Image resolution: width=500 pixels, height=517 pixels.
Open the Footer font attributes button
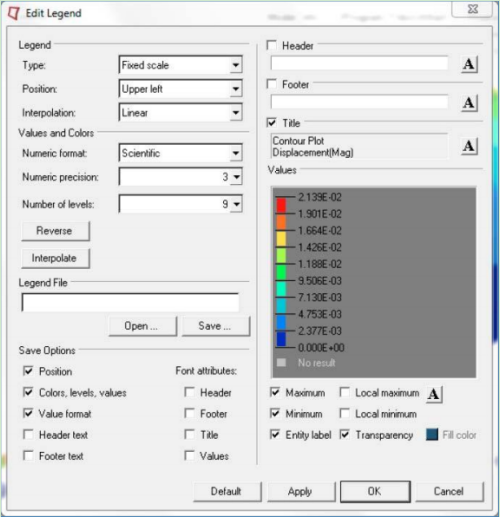[x=469, y=103]
